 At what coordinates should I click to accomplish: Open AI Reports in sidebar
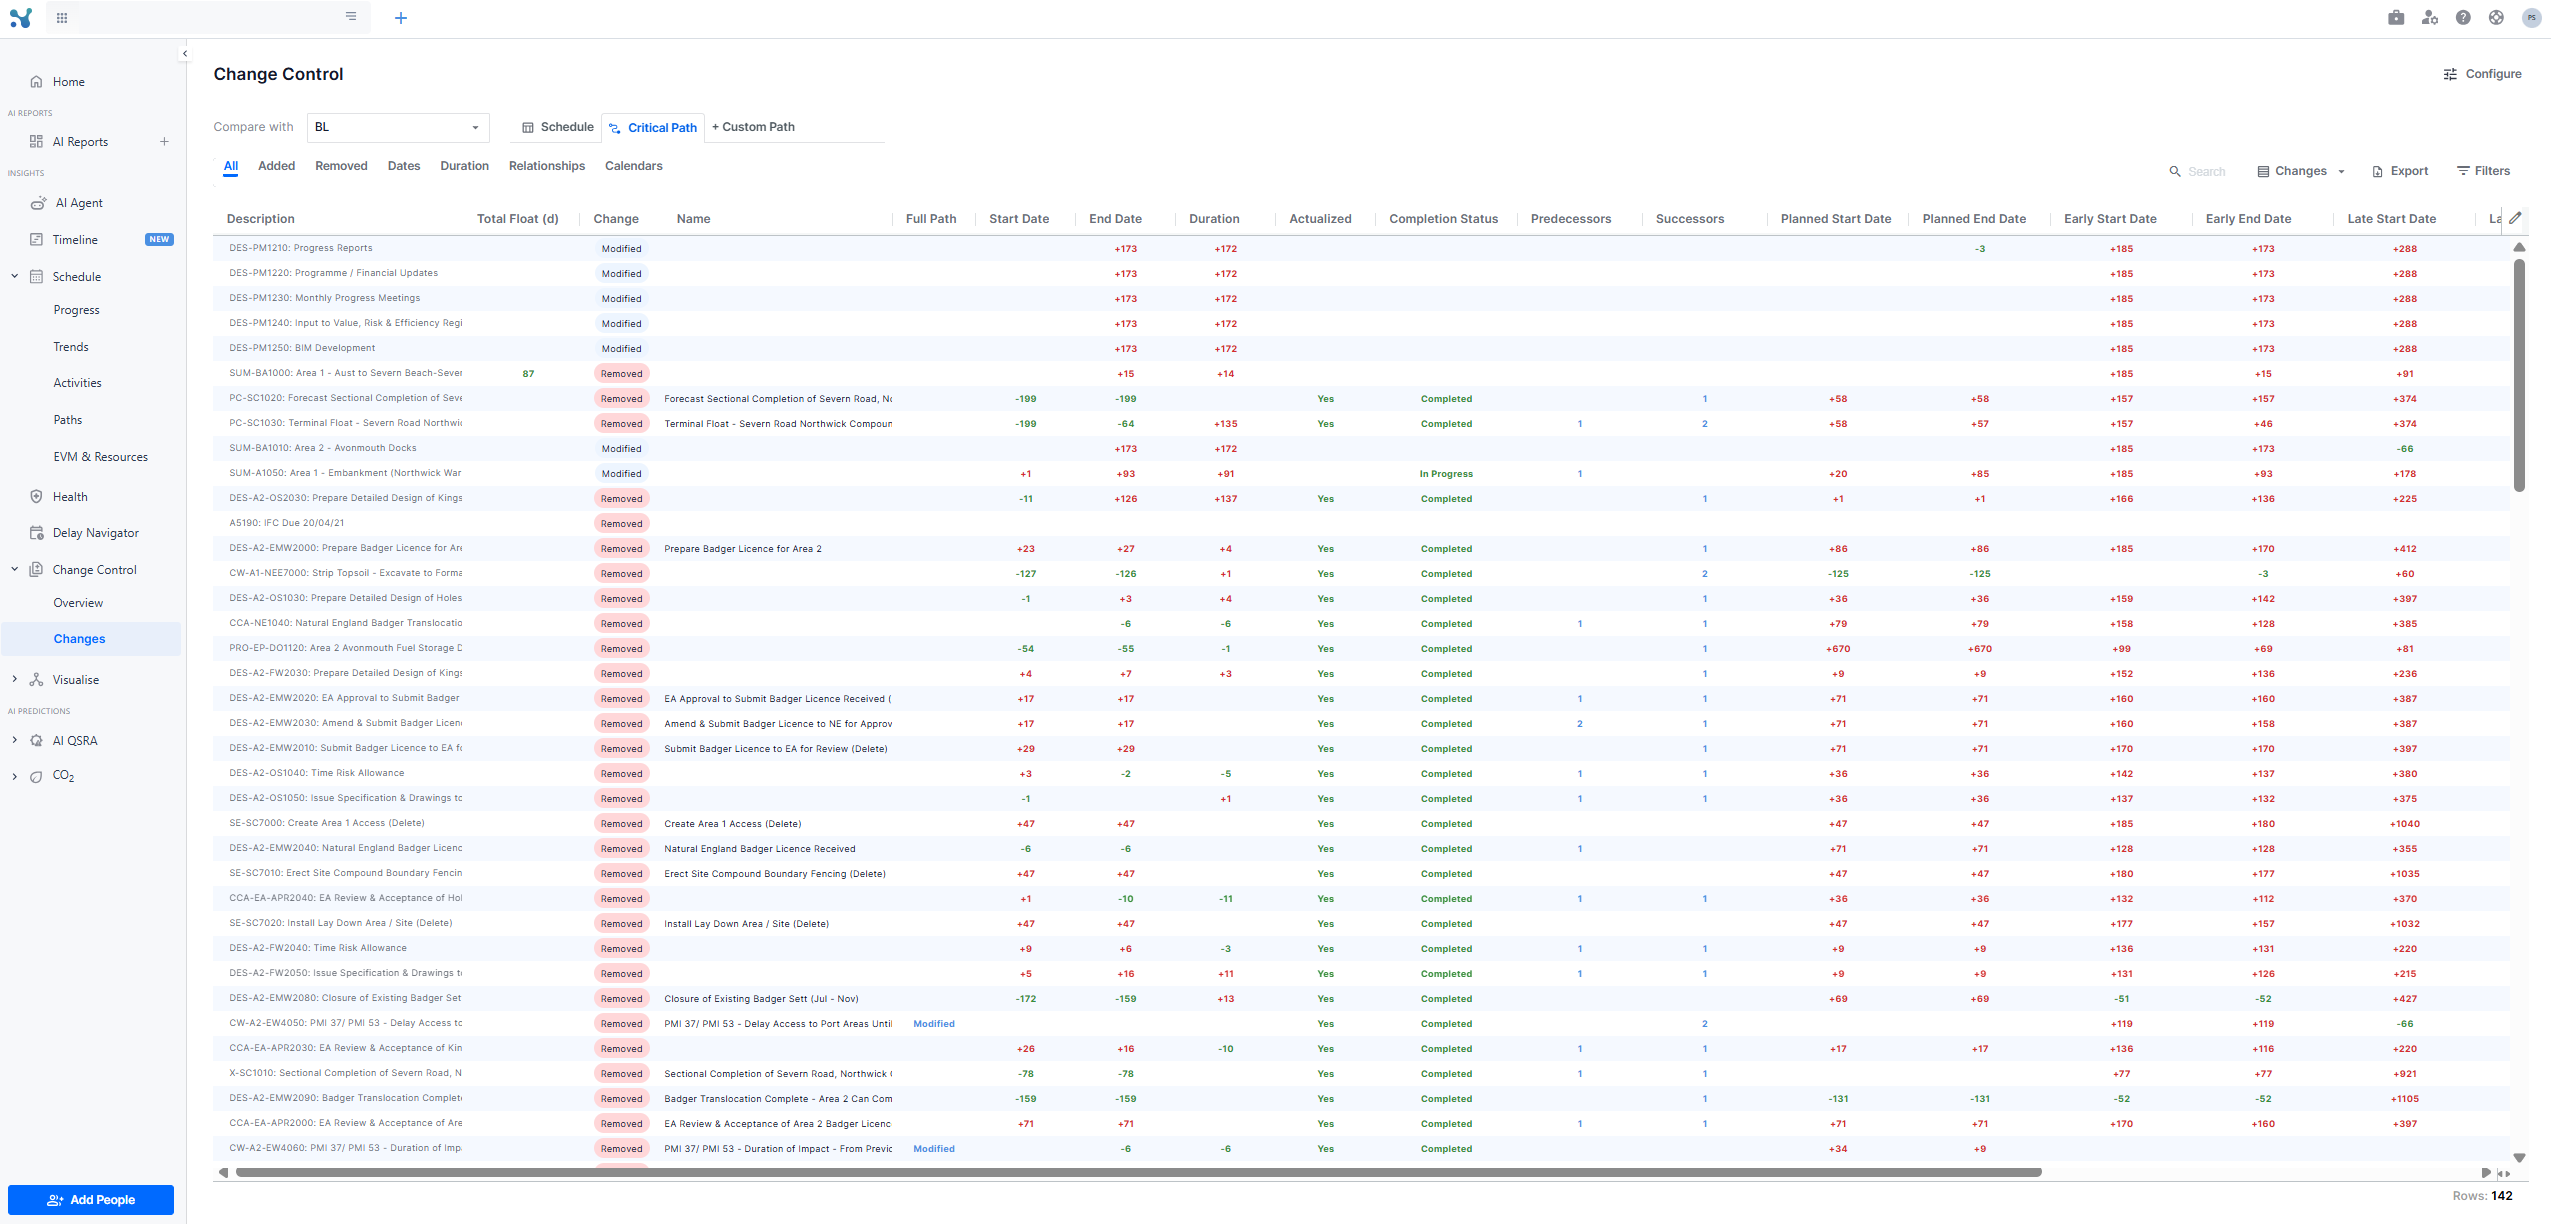80,142
